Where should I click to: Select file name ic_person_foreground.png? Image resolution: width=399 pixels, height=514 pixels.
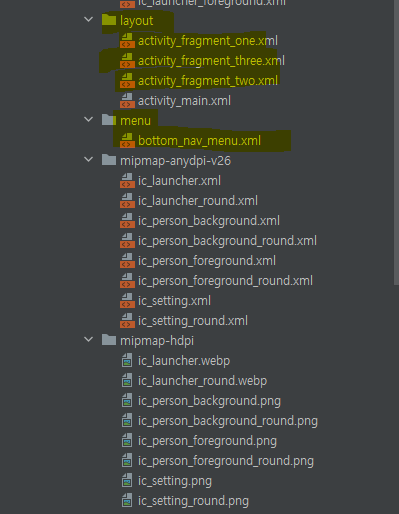point(207,441)
